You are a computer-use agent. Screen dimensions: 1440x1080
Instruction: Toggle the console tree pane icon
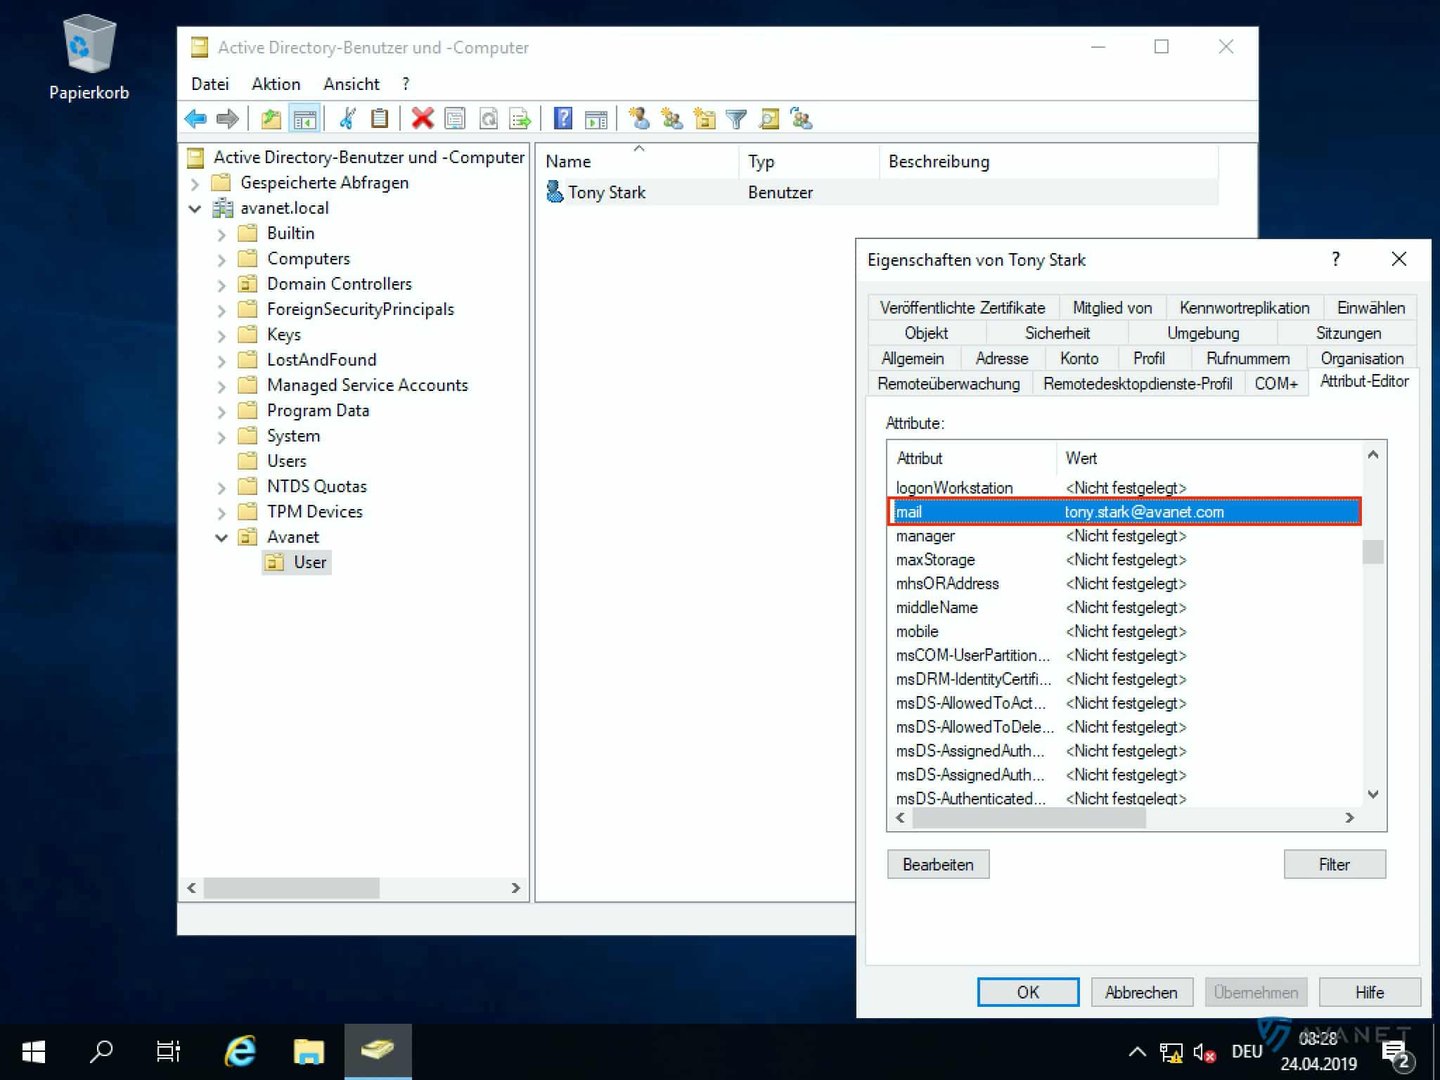305,119
